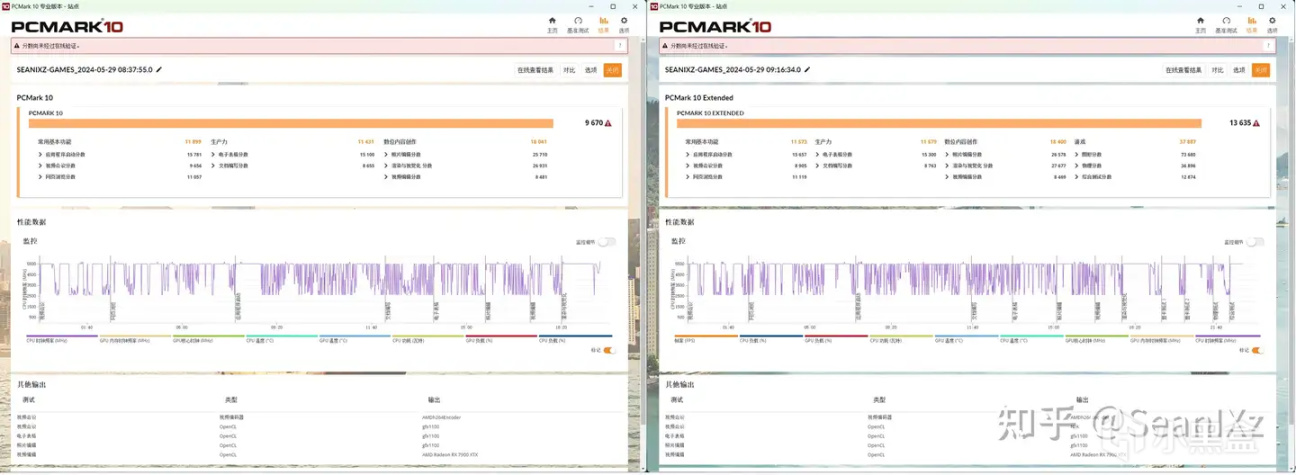Toggle 标记 markers switch in left window

(x=608, y=350)
